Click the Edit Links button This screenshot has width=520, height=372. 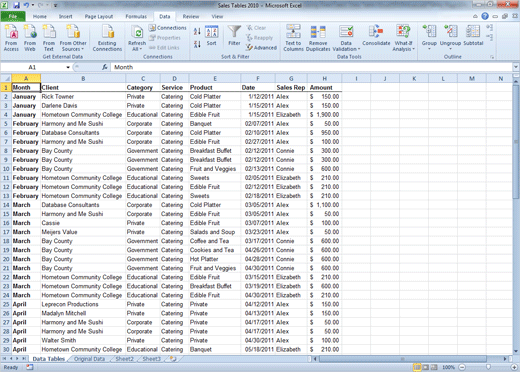click(x=164, y=48)
